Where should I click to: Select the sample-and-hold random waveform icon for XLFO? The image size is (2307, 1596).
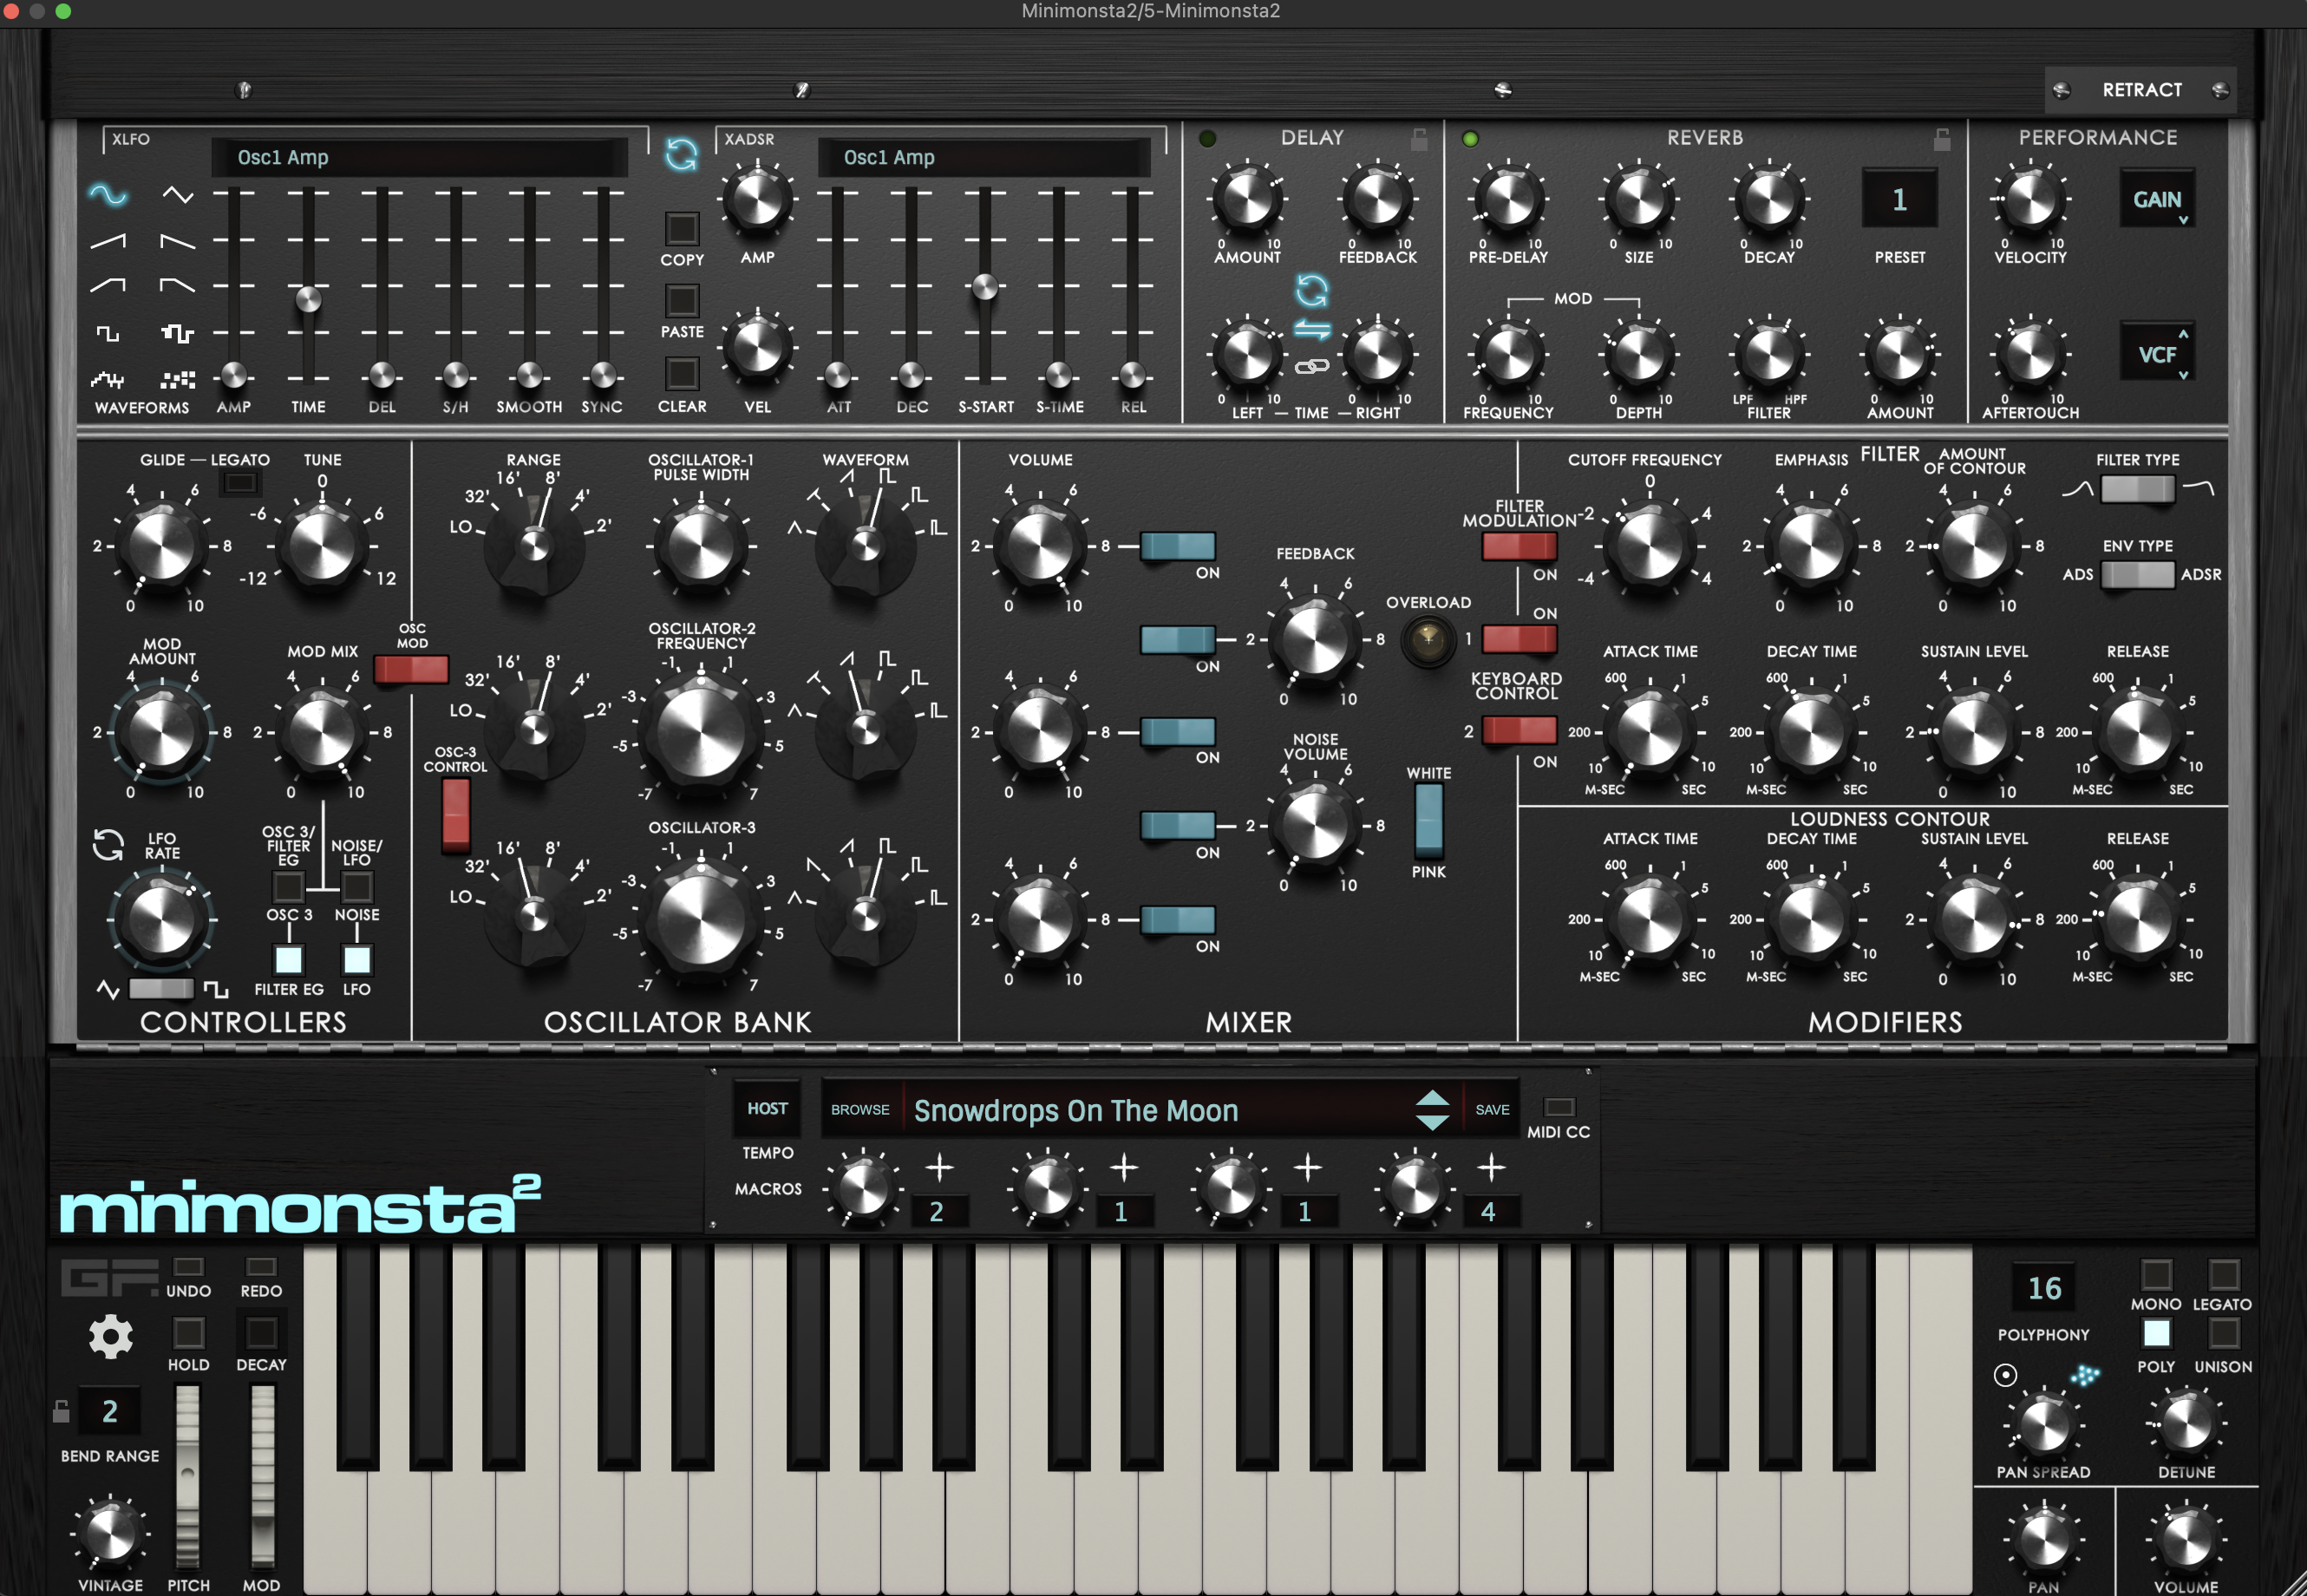tap(180, 380)
